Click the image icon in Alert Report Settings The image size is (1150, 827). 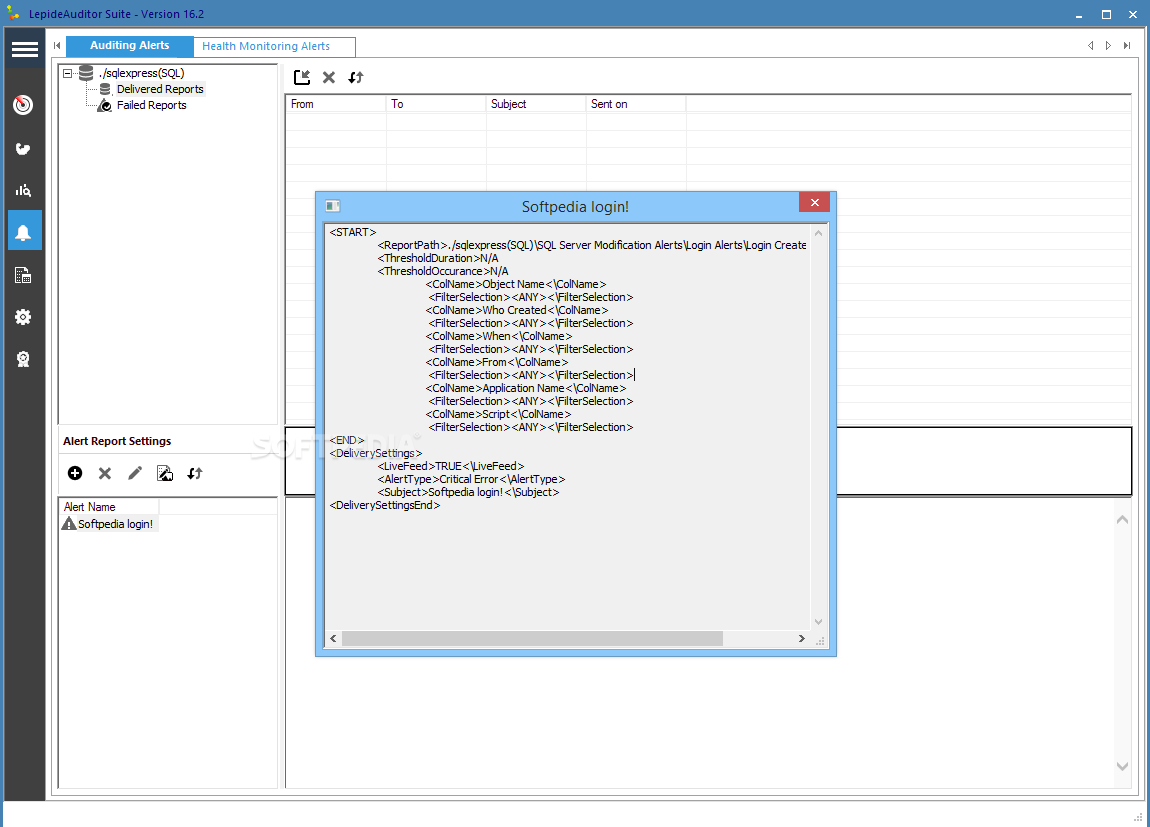coord(165,473)
